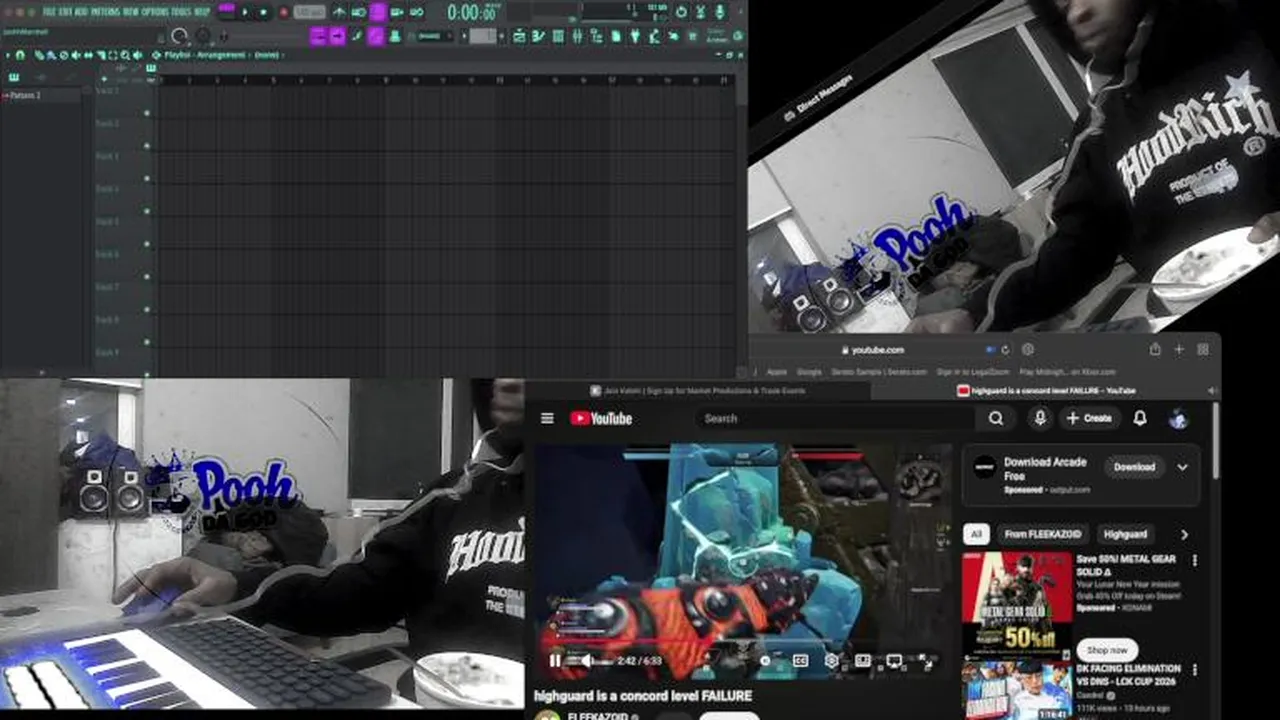
Task: Click the FL Studio time display
Action: tap(474, 12)
